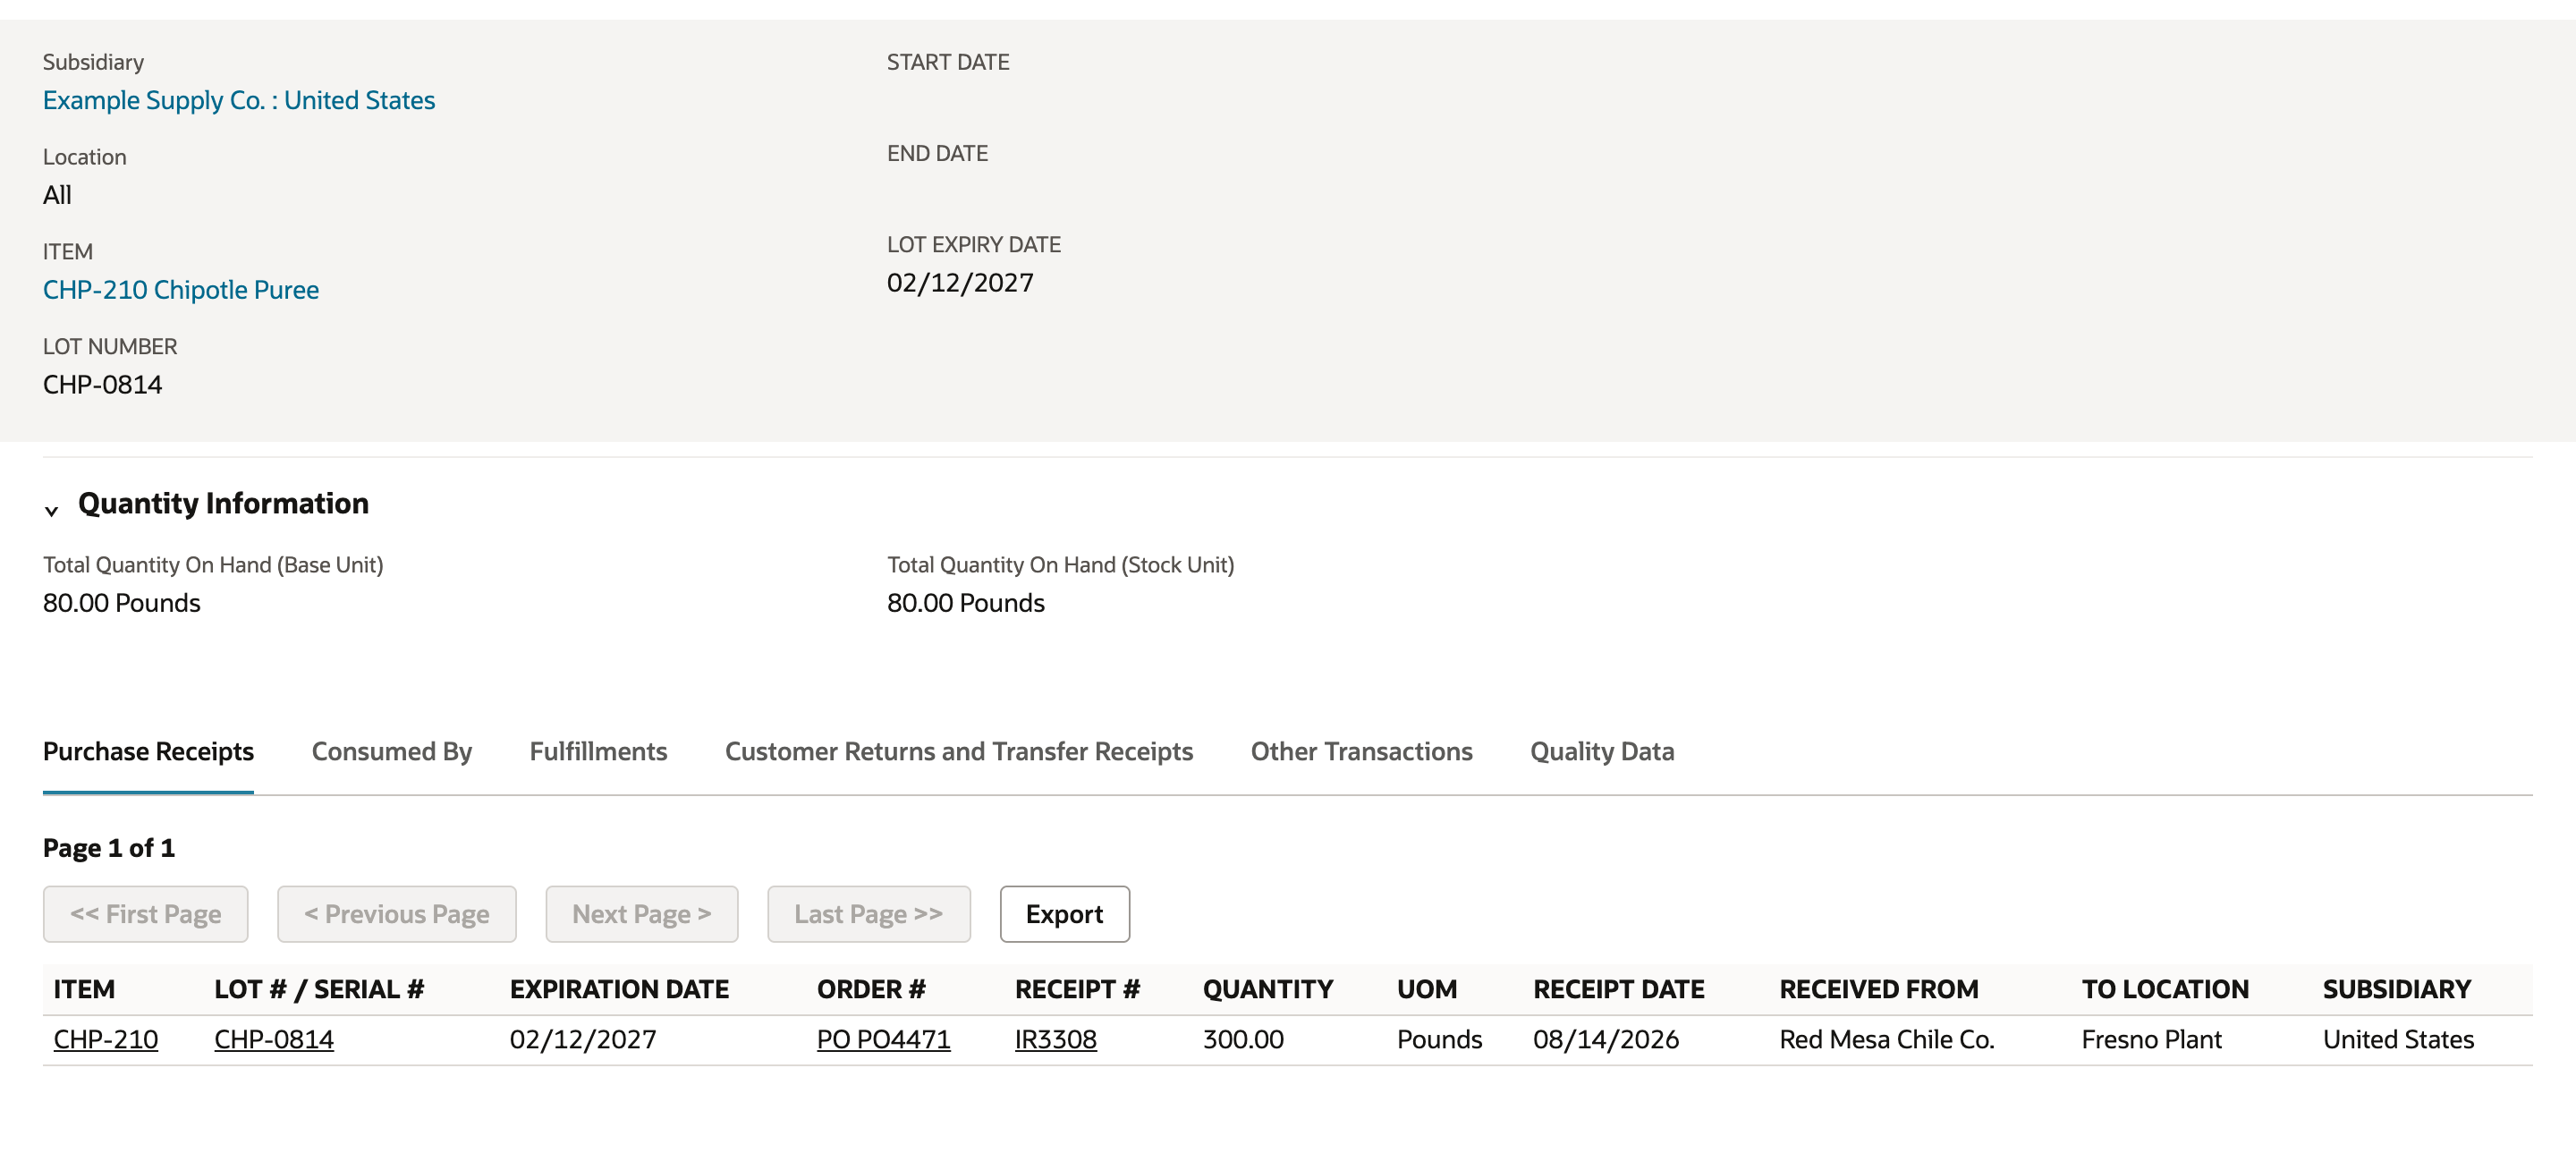Click the ORDER # column header
Screen dimensions: 2576x1170
coord(871,990)
